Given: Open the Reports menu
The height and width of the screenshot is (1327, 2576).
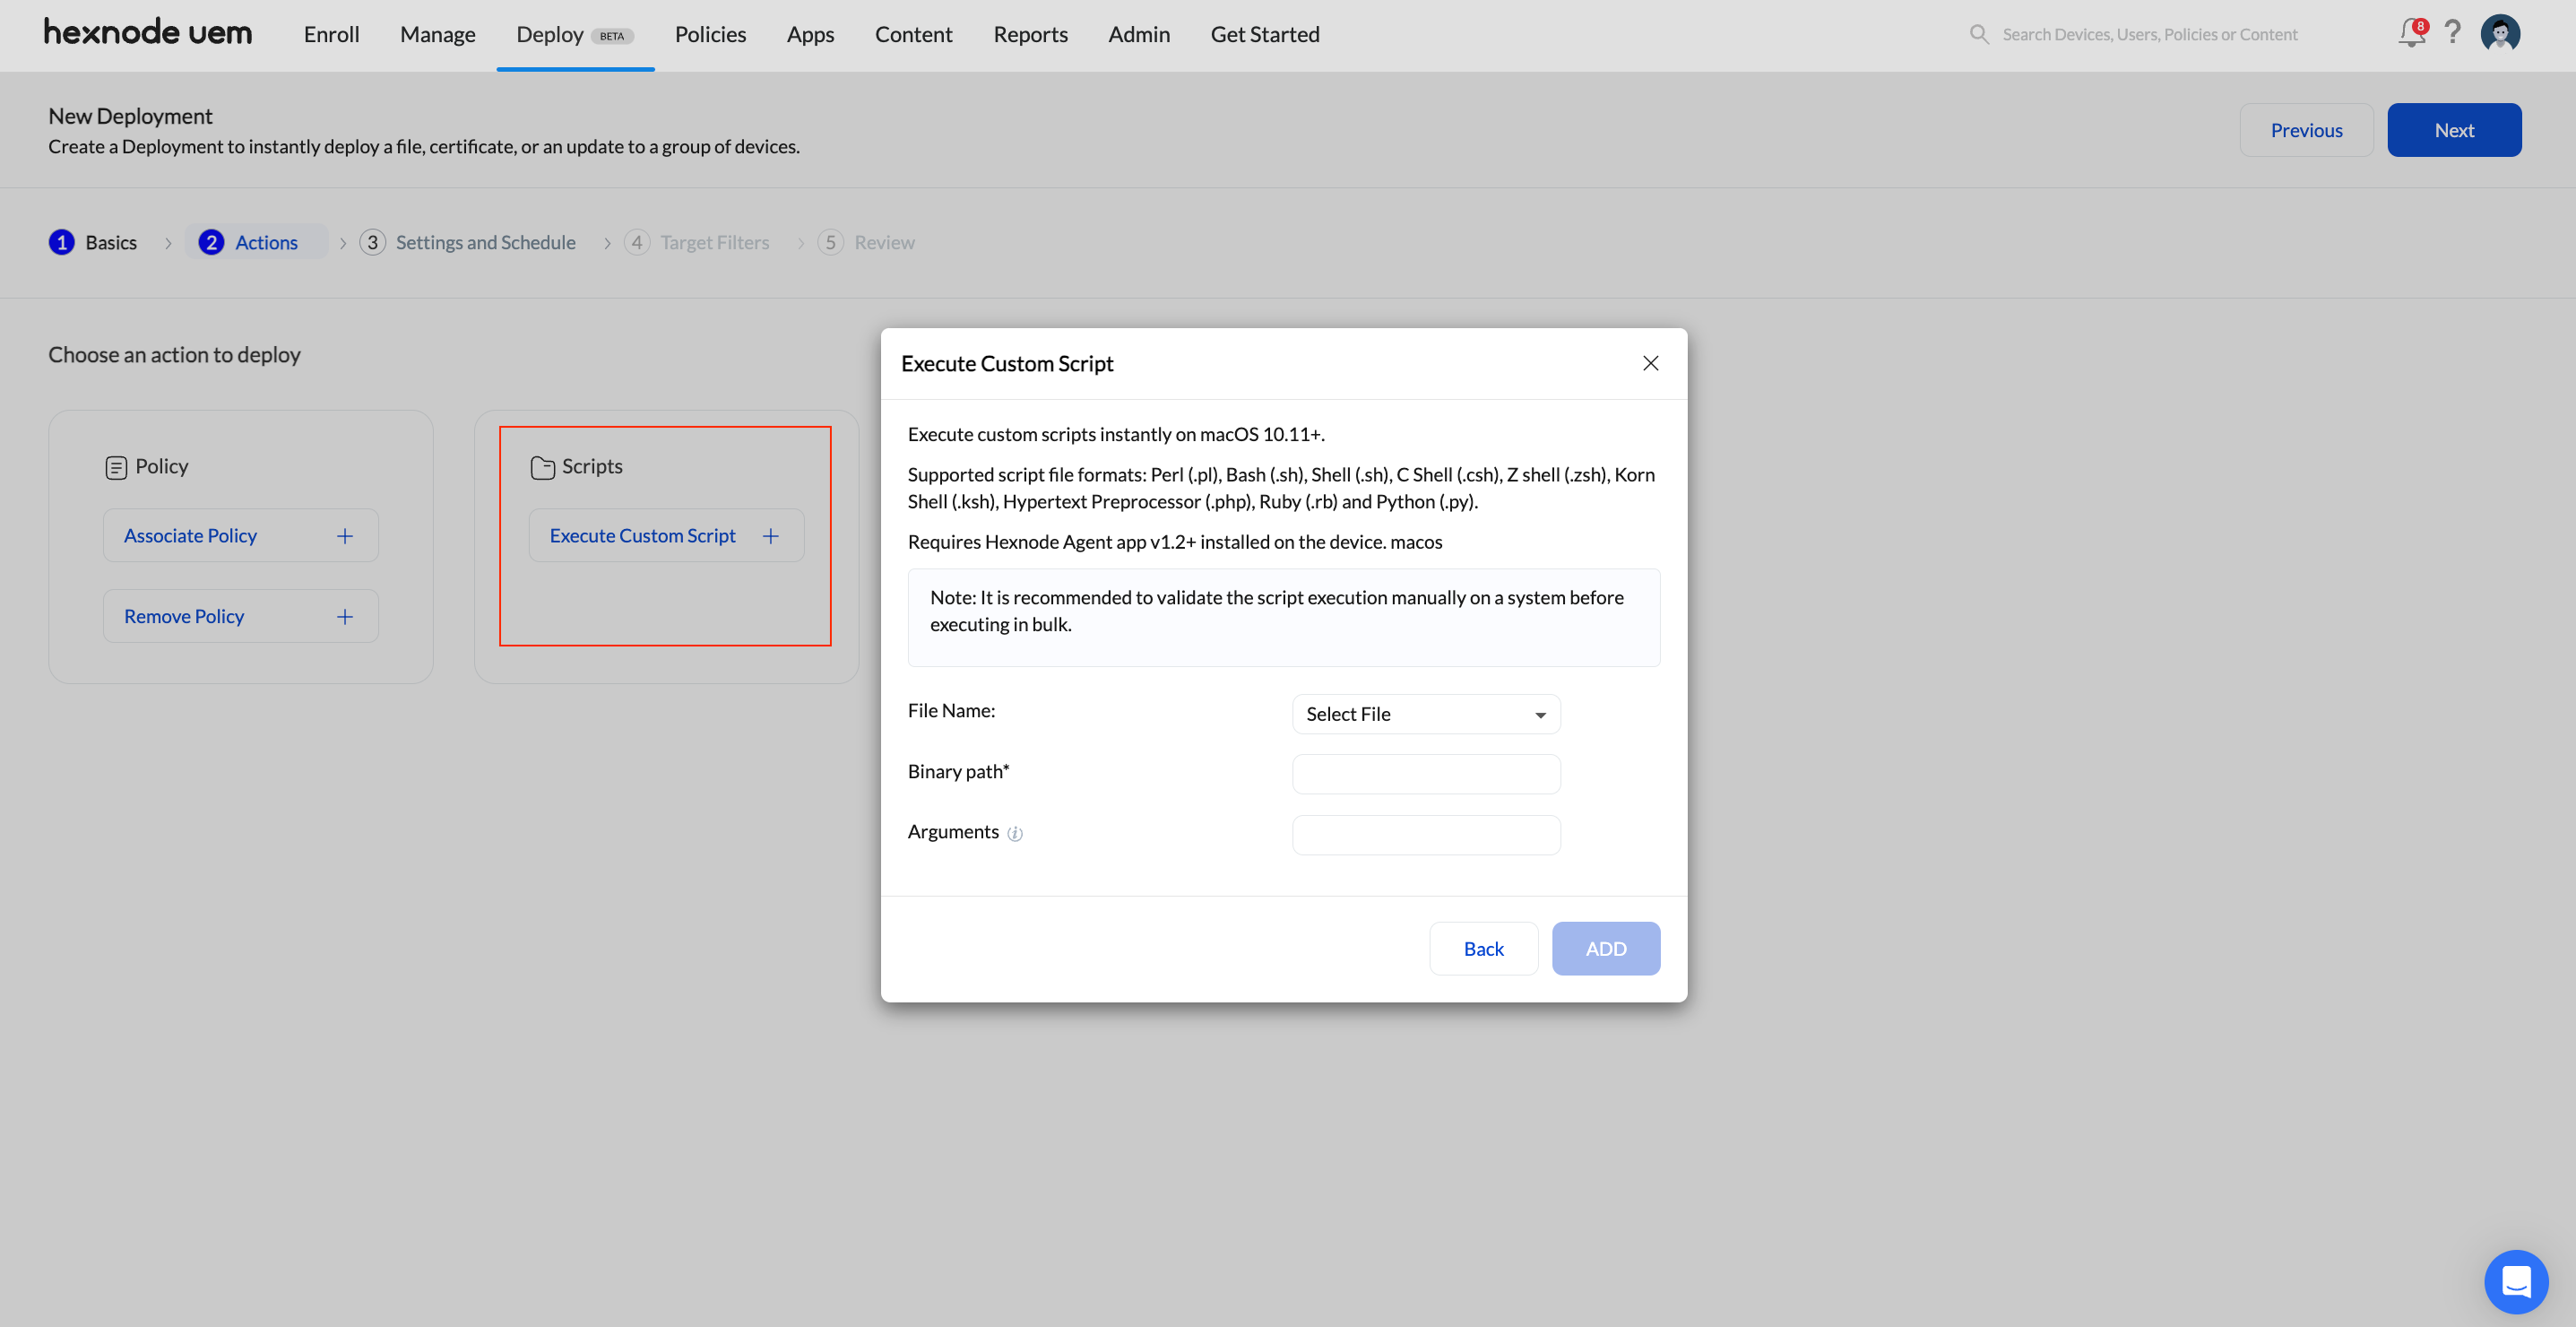Looking at the screenshot, I should [x=1031, y=34].
